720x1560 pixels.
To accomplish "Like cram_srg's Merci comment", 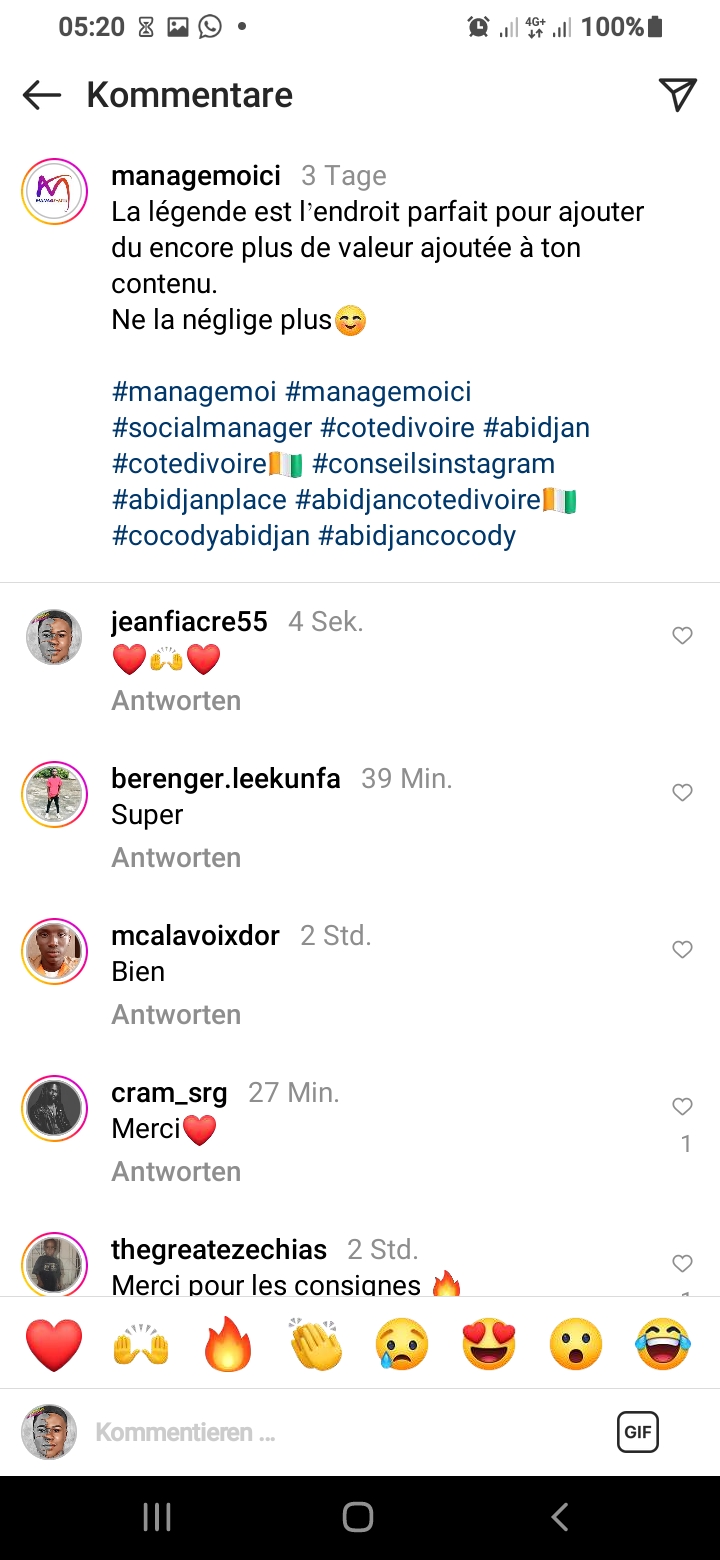I will click(682, 1106).
